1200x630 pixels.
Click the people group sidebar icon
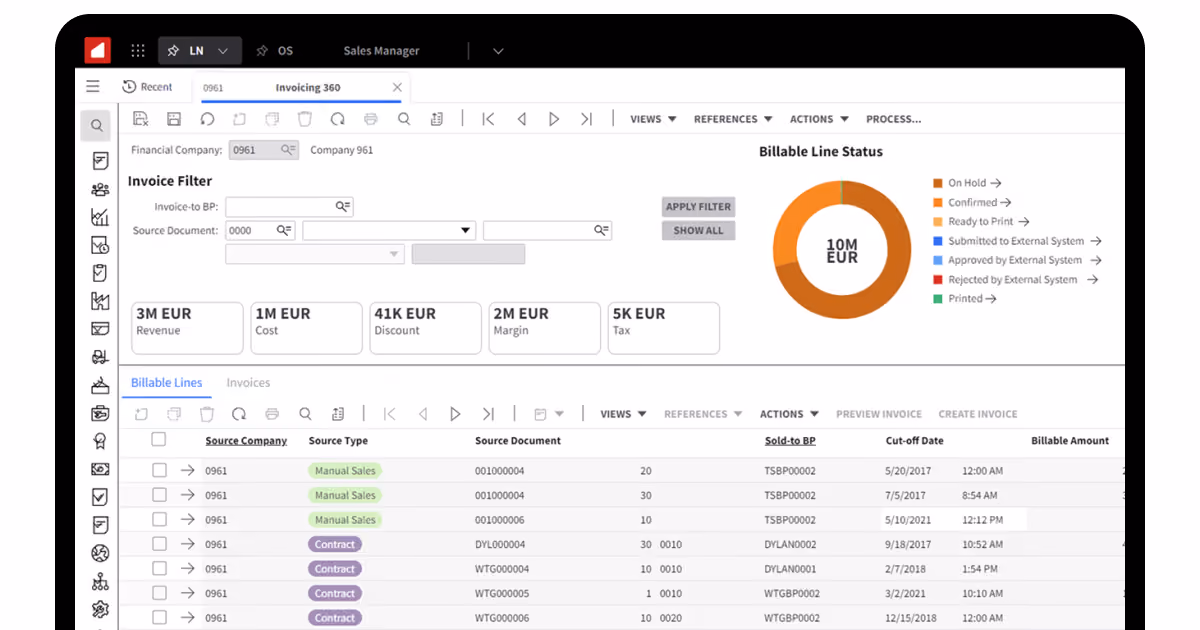pyautogui.click(x=99, y=189)
